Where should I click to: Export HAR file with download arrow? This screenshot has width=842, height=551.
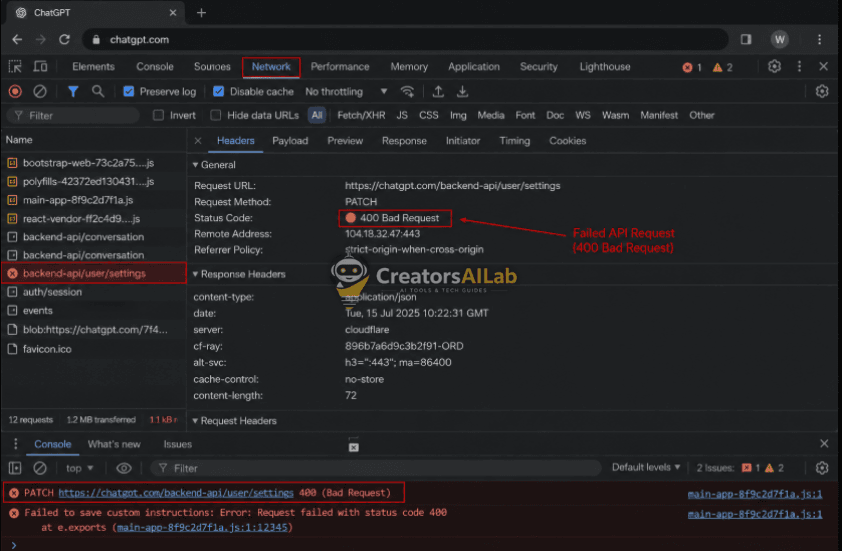click(x=462, y=91)
